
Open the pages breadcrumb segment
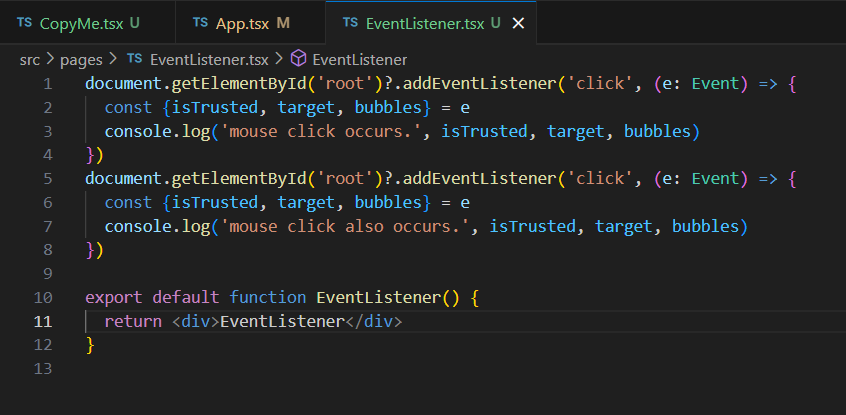(81, 59)
